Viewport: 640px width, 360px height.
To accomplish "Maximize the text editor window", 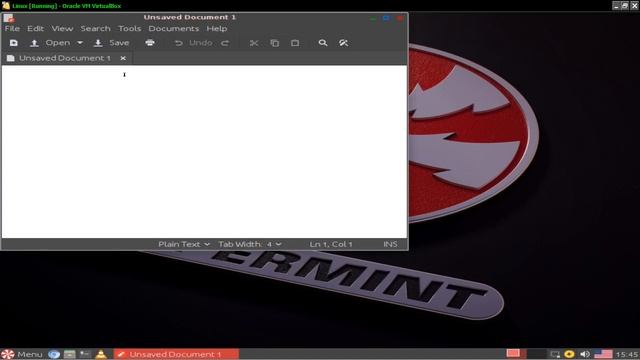I will 386,18.
